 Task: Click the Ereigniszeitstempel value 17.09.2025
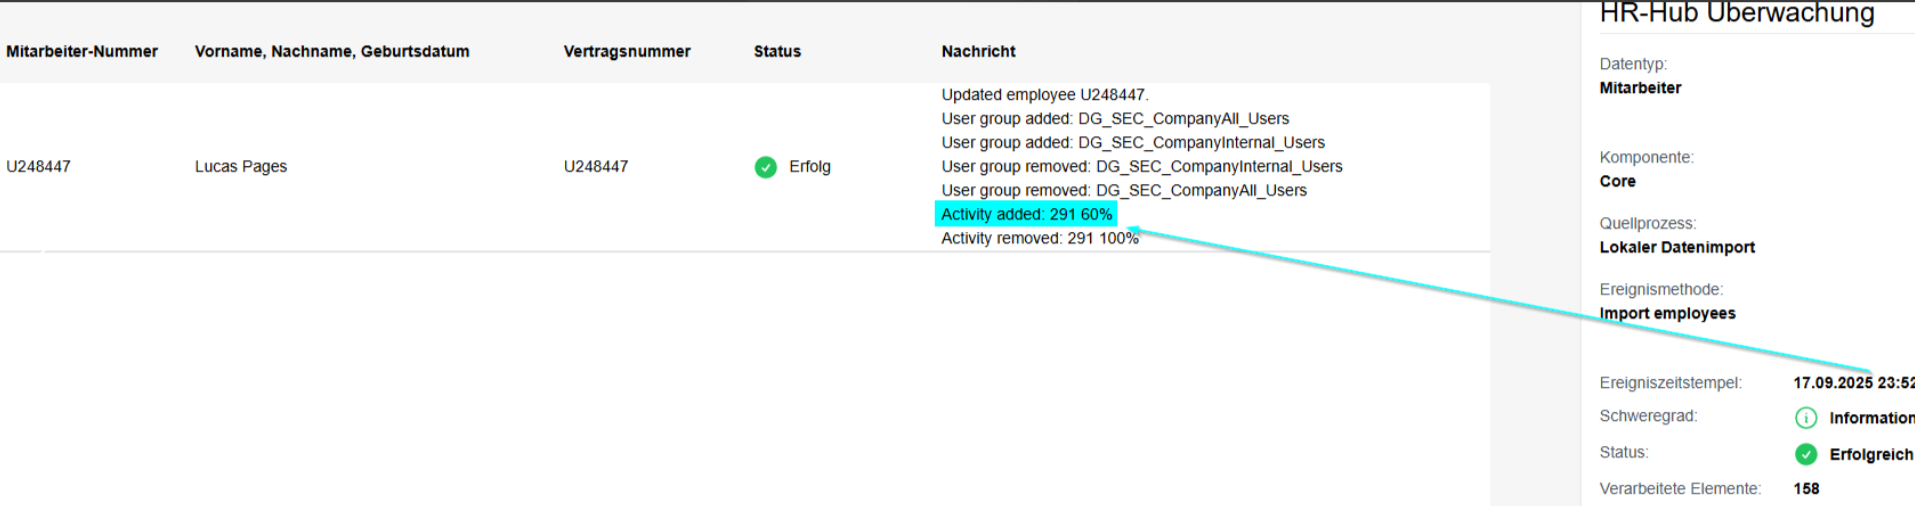coord(1852,383)
